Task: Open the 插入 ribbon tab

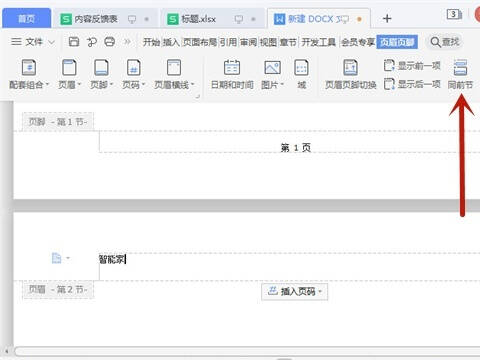Action: pos(171,42)
